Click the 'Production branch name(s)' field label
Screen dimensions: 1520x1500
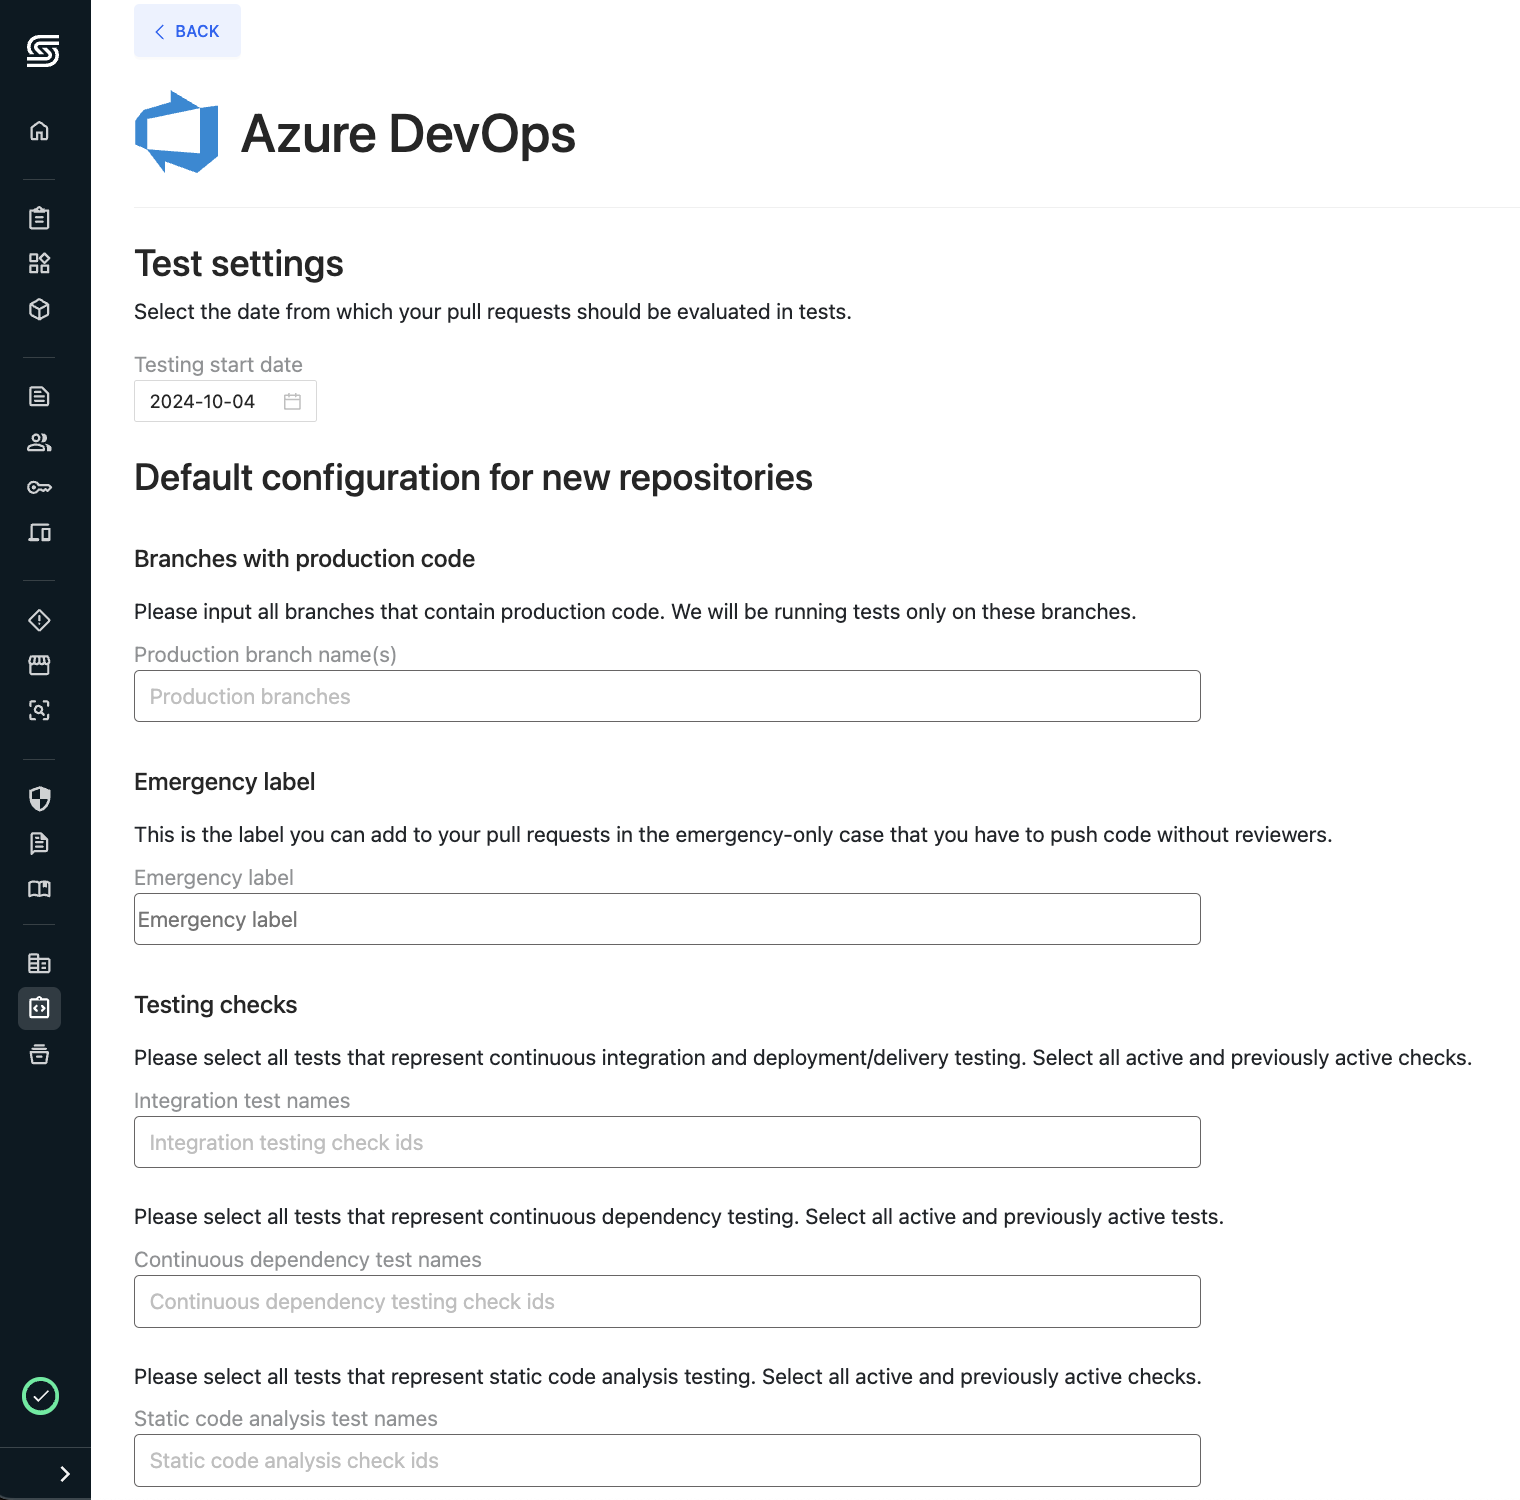coord(265,655)
